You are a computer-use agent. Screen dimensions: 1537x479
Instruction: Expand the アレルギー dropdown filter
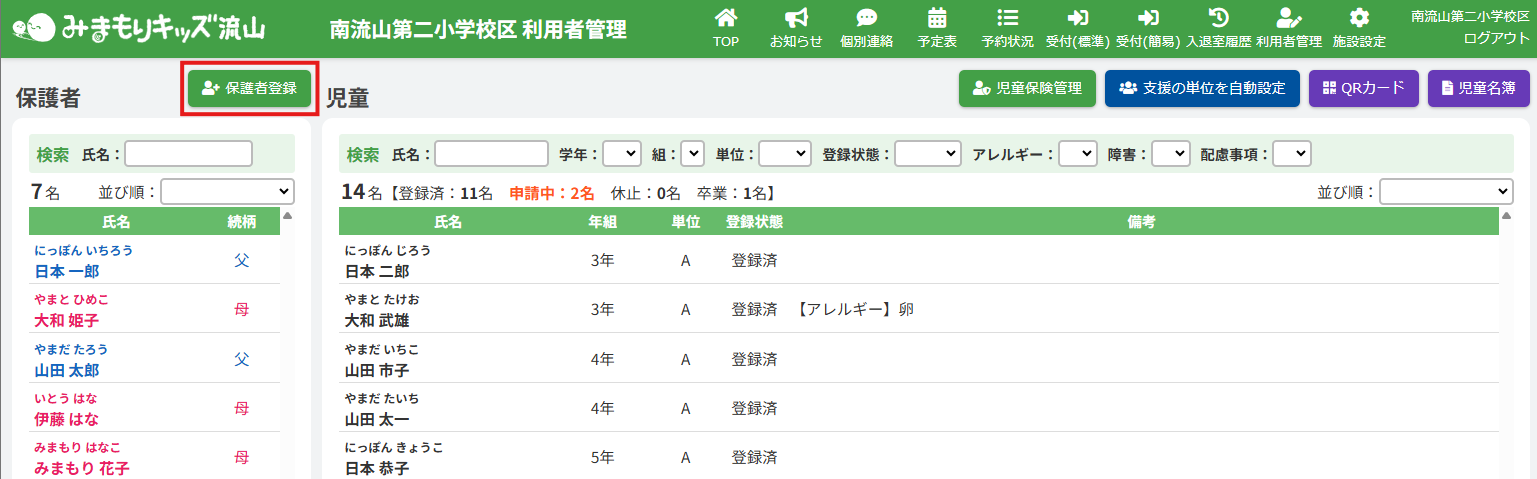[1078, 154]
